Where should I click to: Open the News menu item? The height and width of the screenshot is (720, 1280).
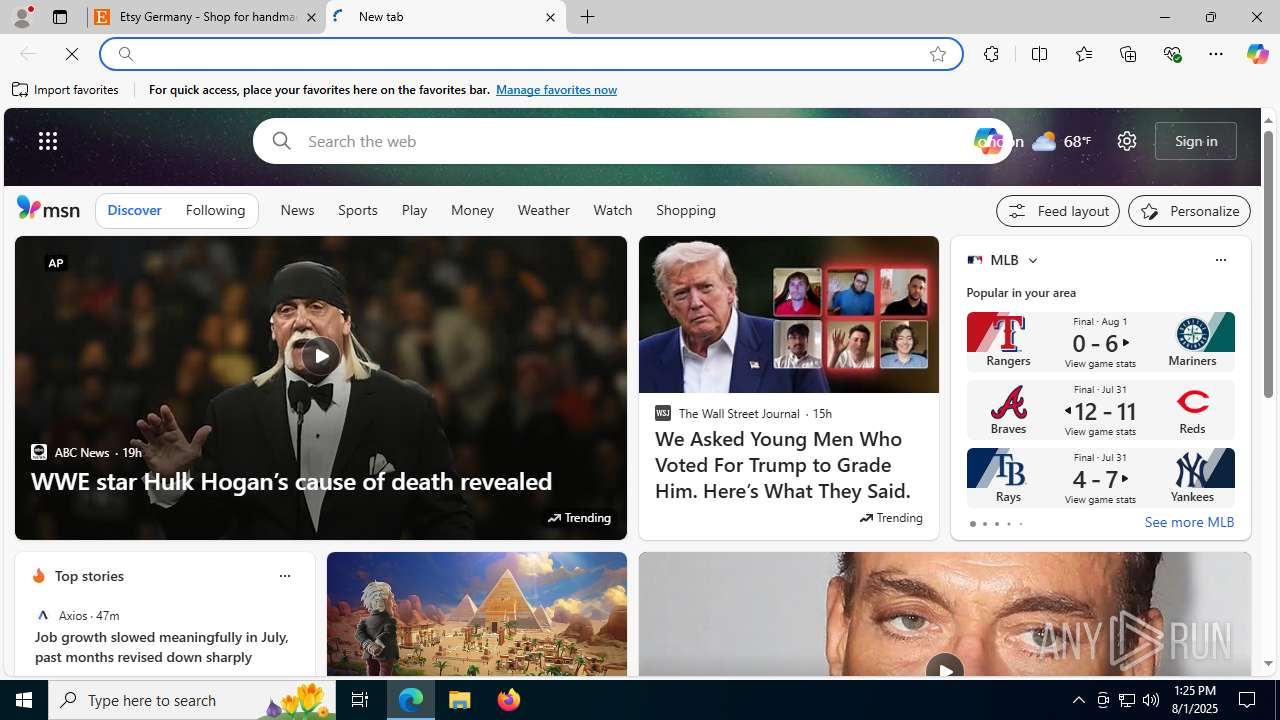pyautogui.click(x=297, y=211)
